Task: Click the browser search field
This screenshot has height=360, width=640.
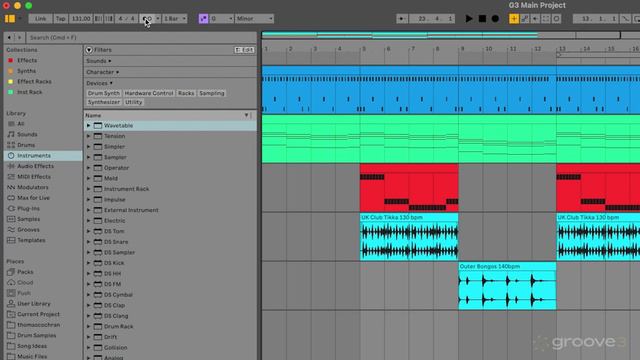Action: click(x=141, y=38)
